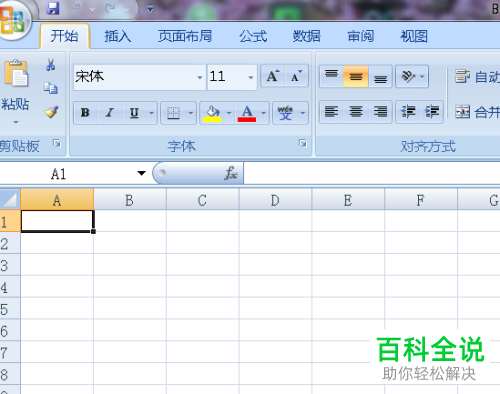Toggle bold formatting
This screenshot has height=394, width=500.
[85, 113]
